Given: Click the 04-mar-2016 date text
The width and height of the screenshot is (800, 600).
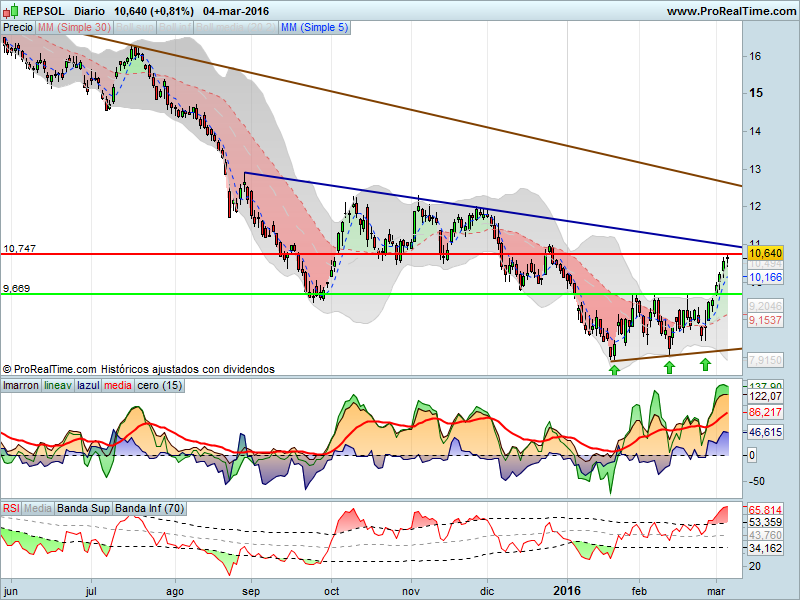Looking at the screenshot, I should (x=236, y=11).
